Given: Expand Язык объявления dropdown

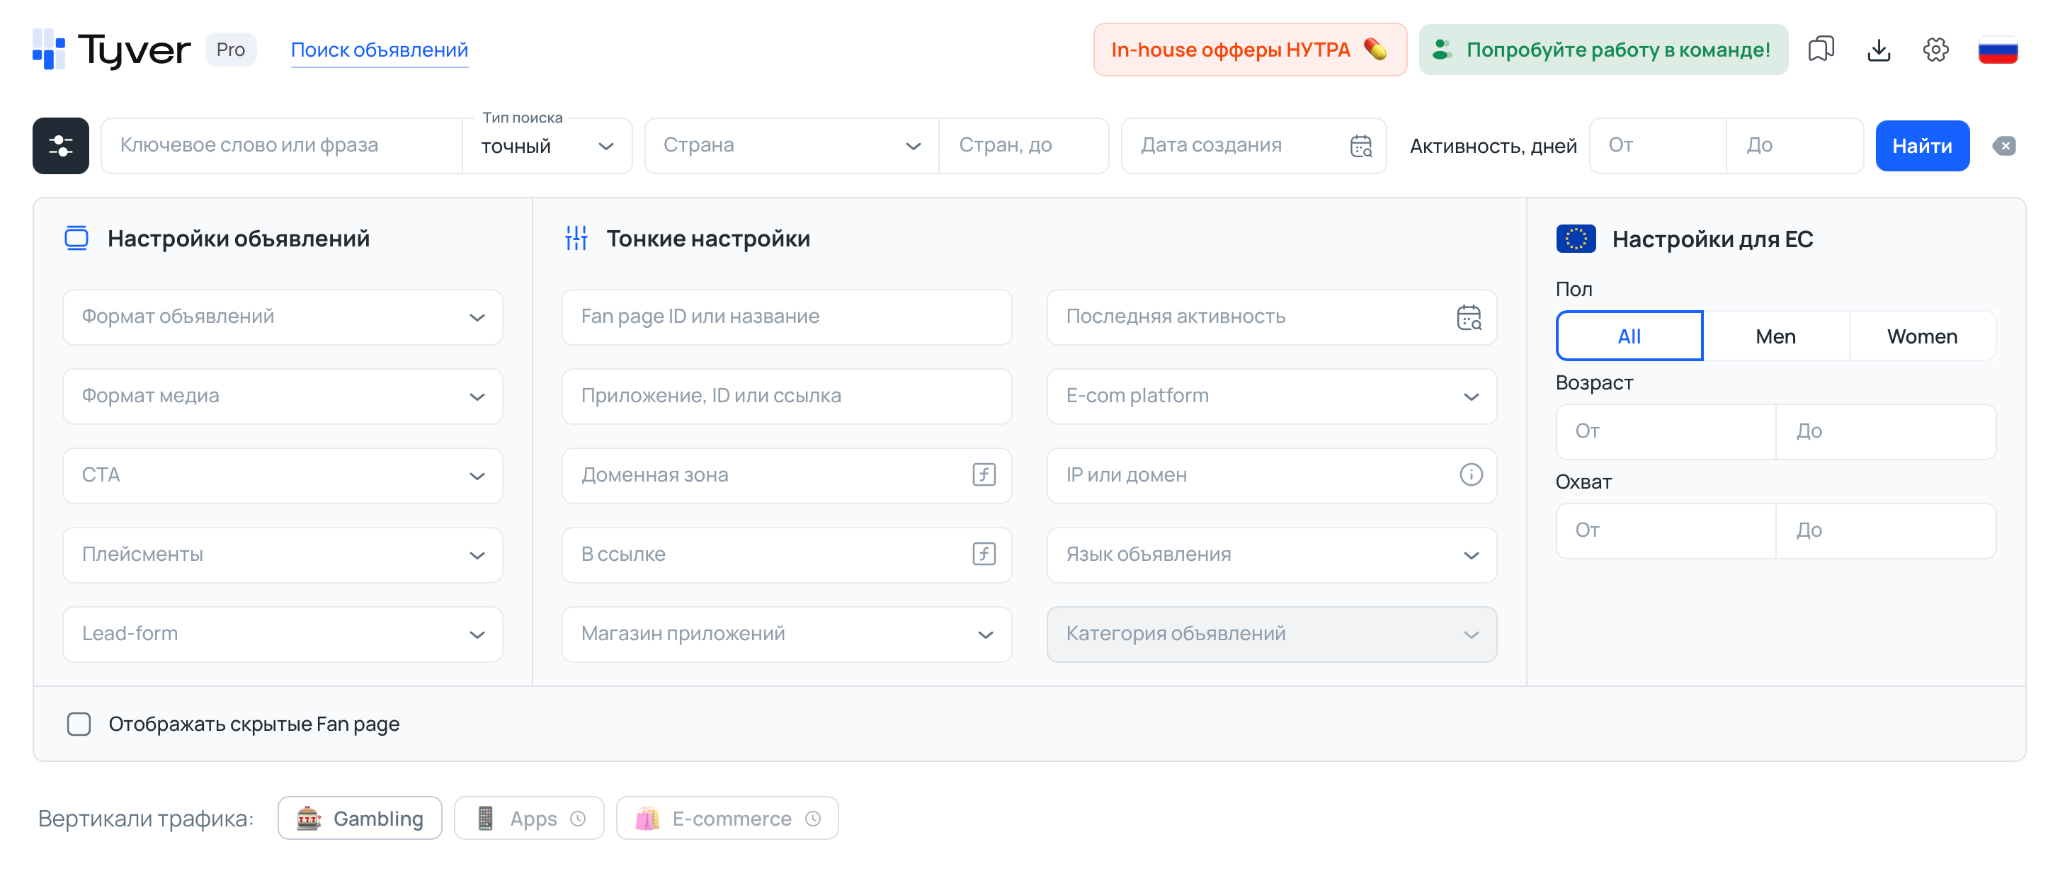Looking at the screenshot, I should tap(1270, 555).
